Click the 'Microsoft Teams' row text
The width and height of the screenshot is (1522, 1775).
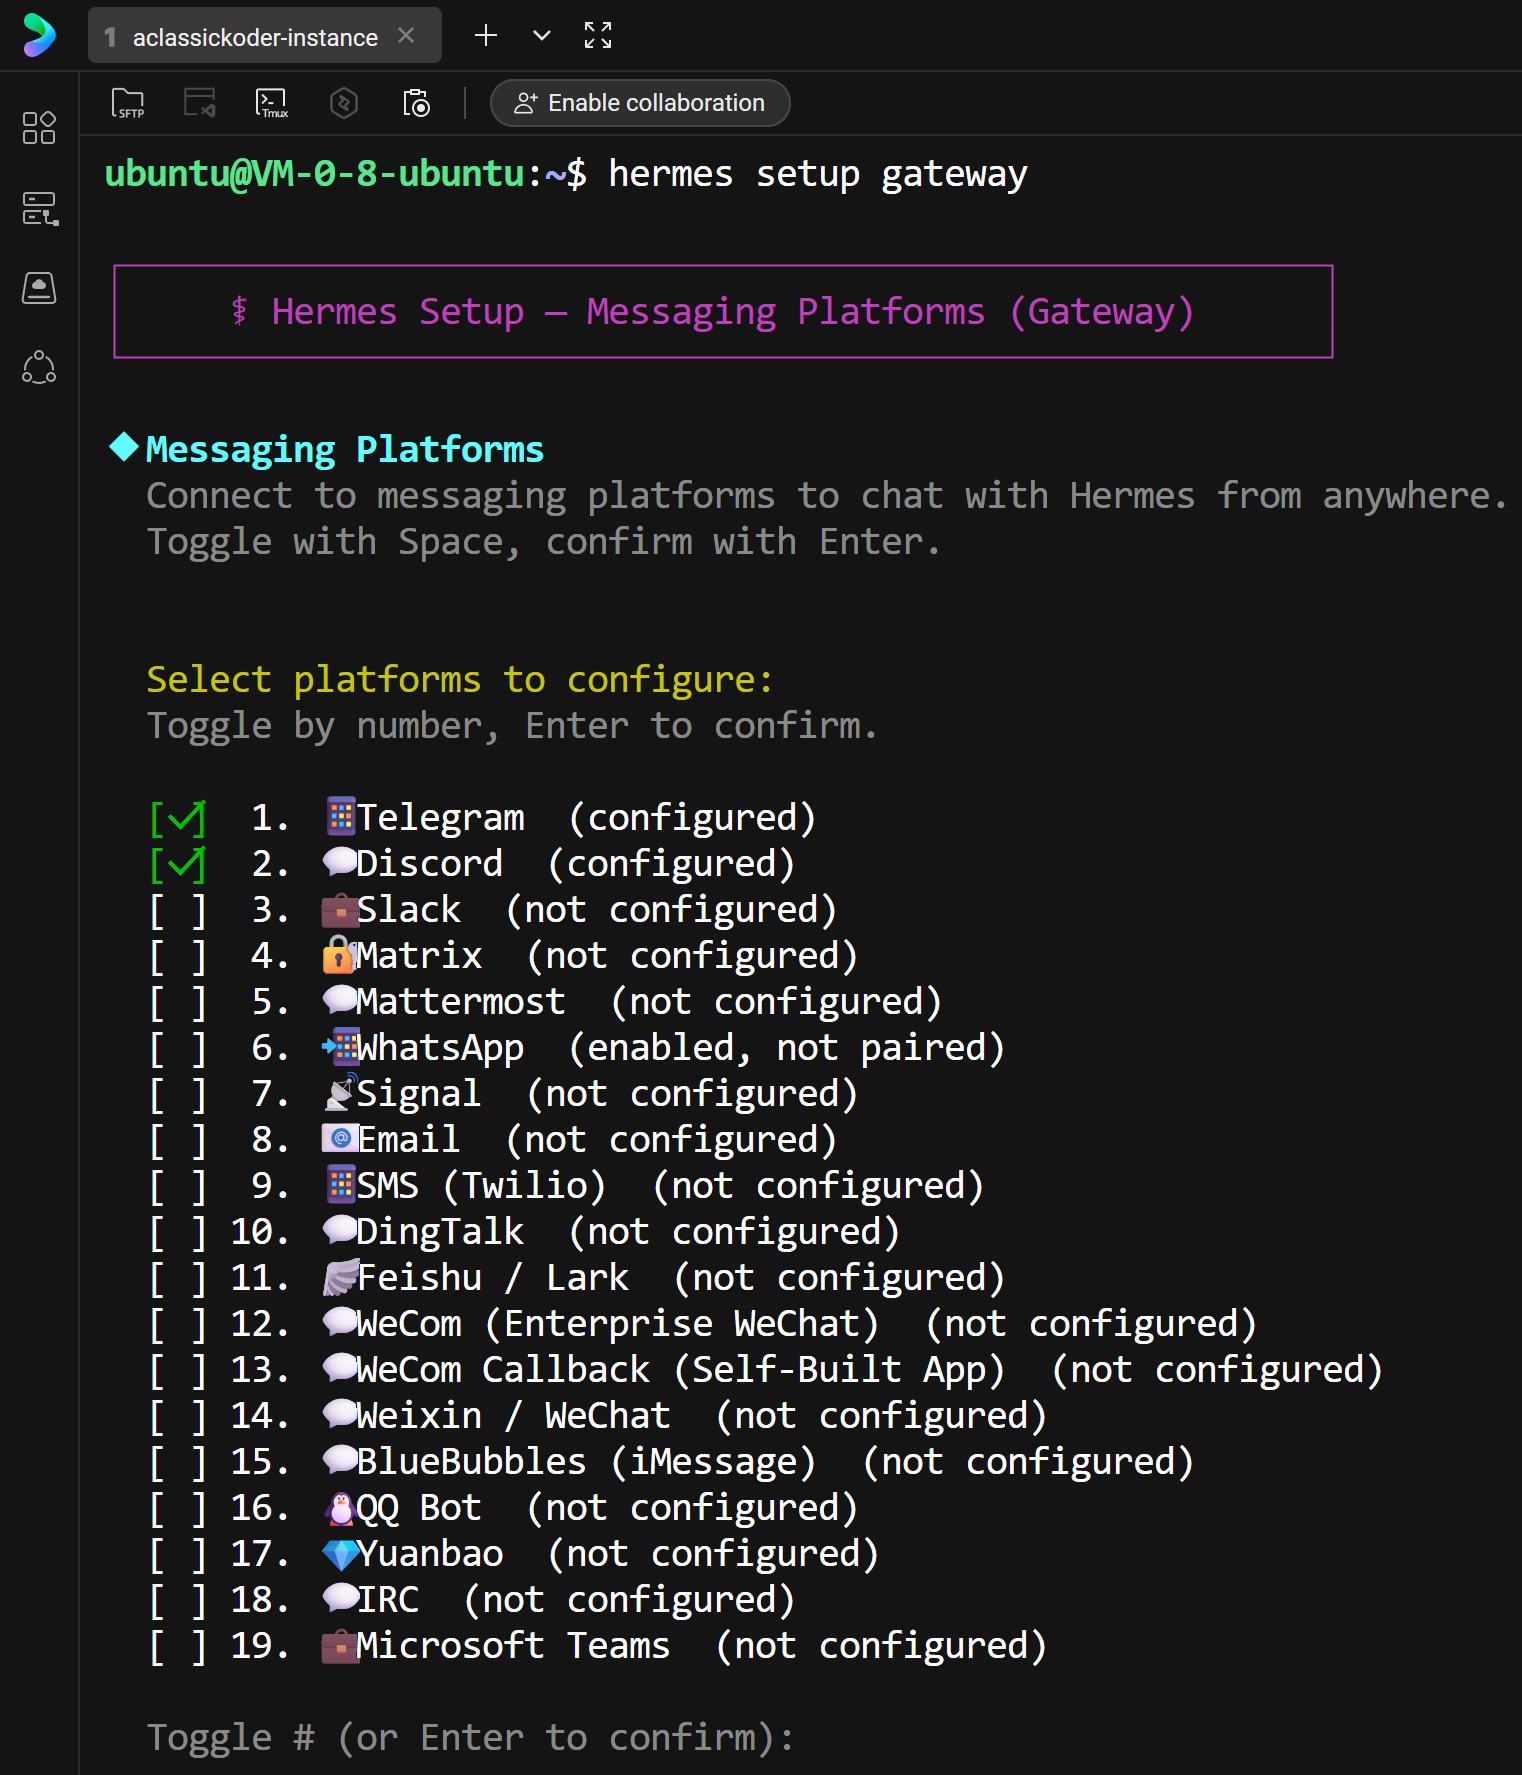point(513,1646)
